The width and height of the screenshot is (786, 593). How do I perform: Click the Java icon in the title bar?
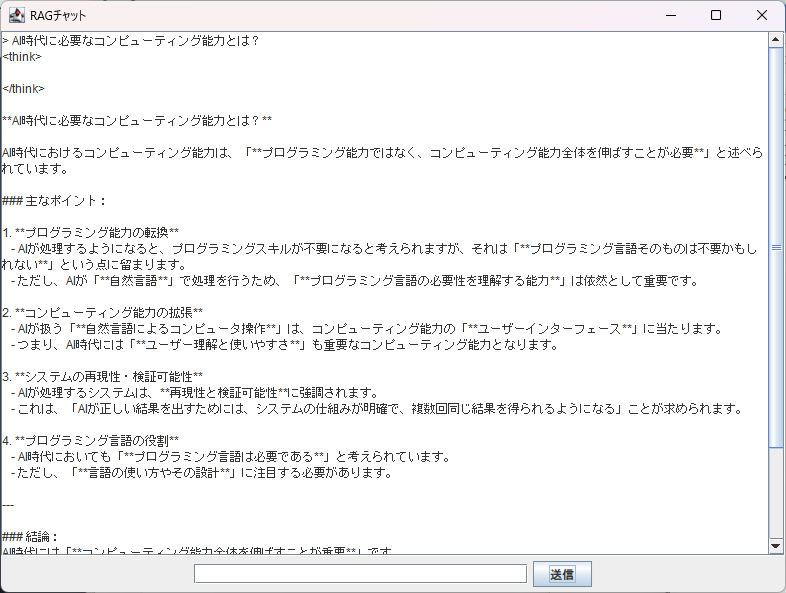pos(17,15)
